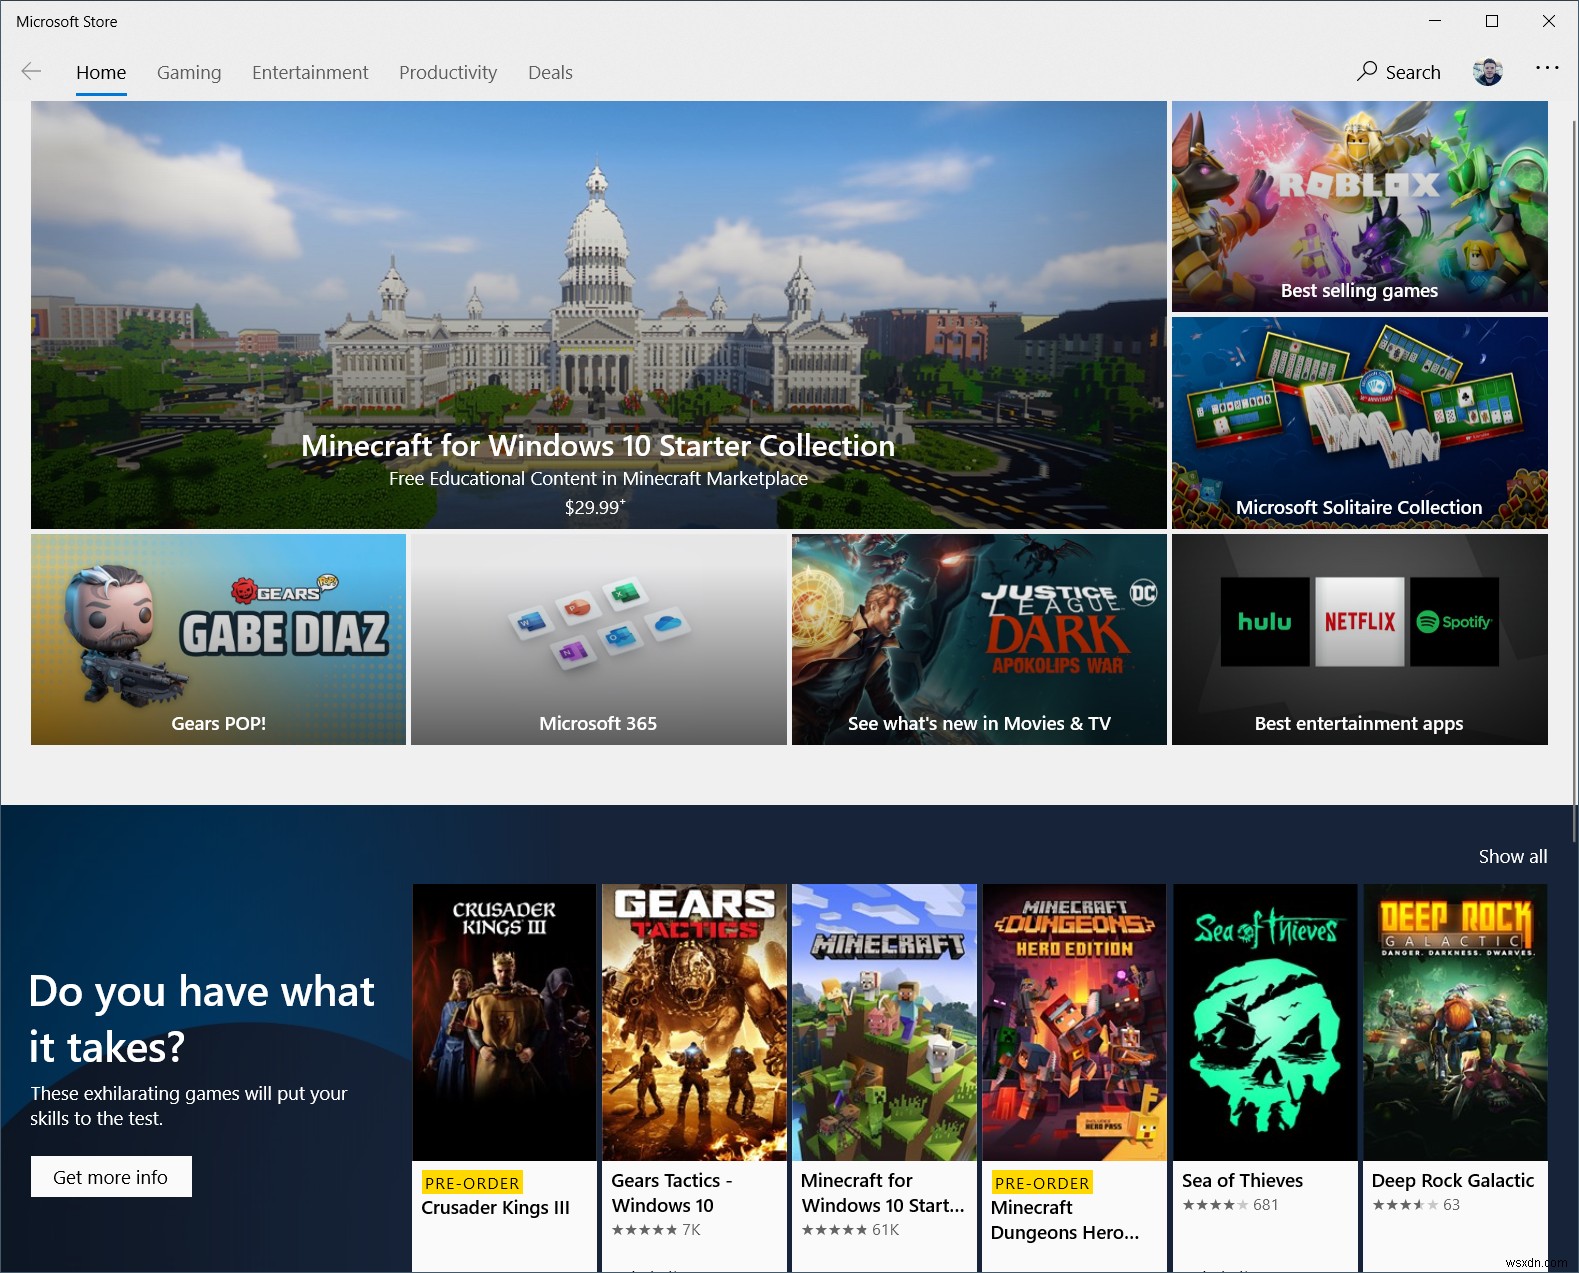Open the Microsoft Solitaire Collection tile
Image resolution: width=1579 pixels, height=1273 pixels.
[1359, 423]
